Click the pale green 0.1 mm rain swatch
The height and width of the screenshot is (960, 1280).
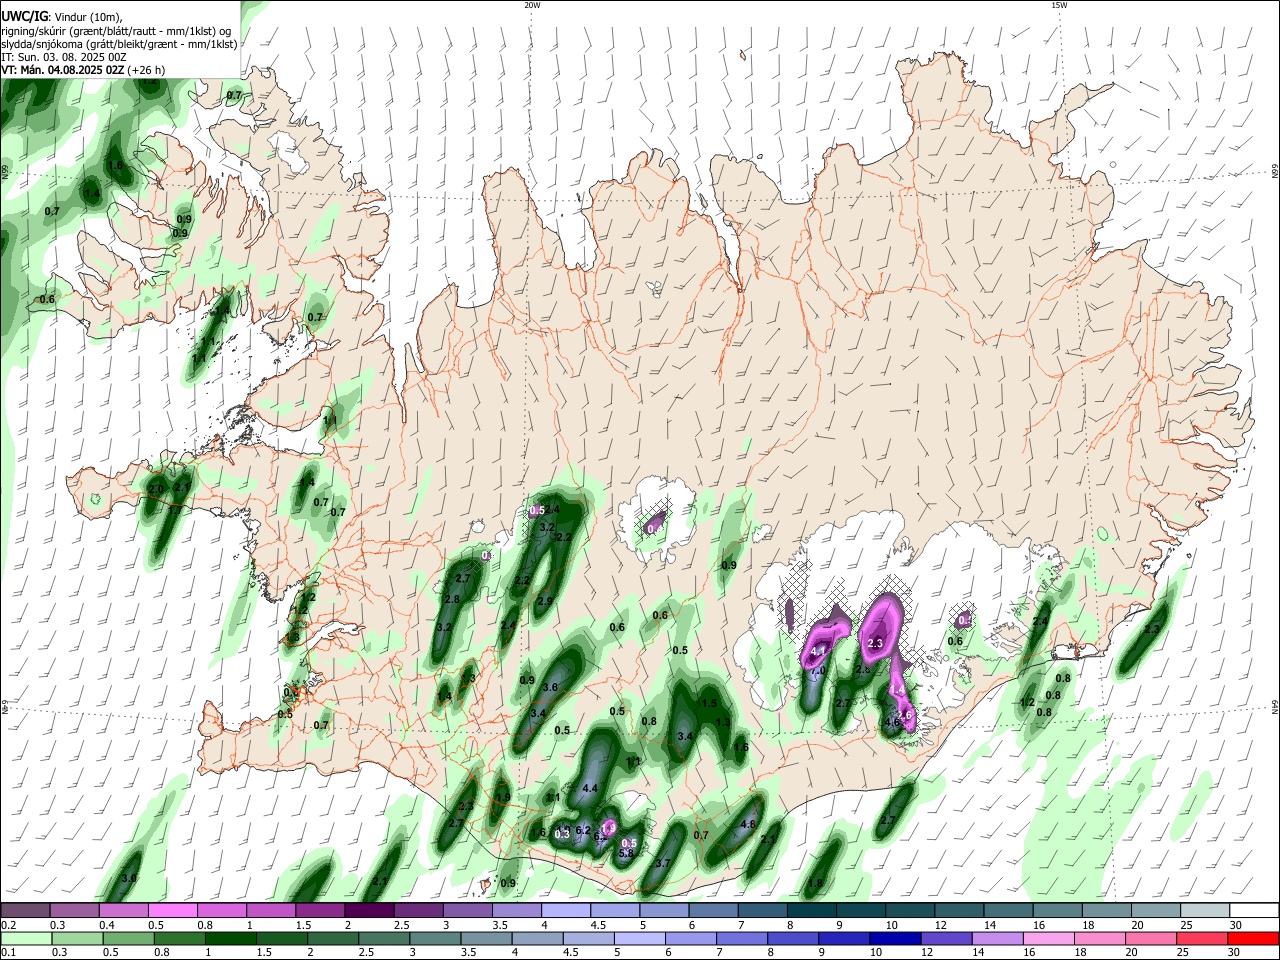(25, 938)
